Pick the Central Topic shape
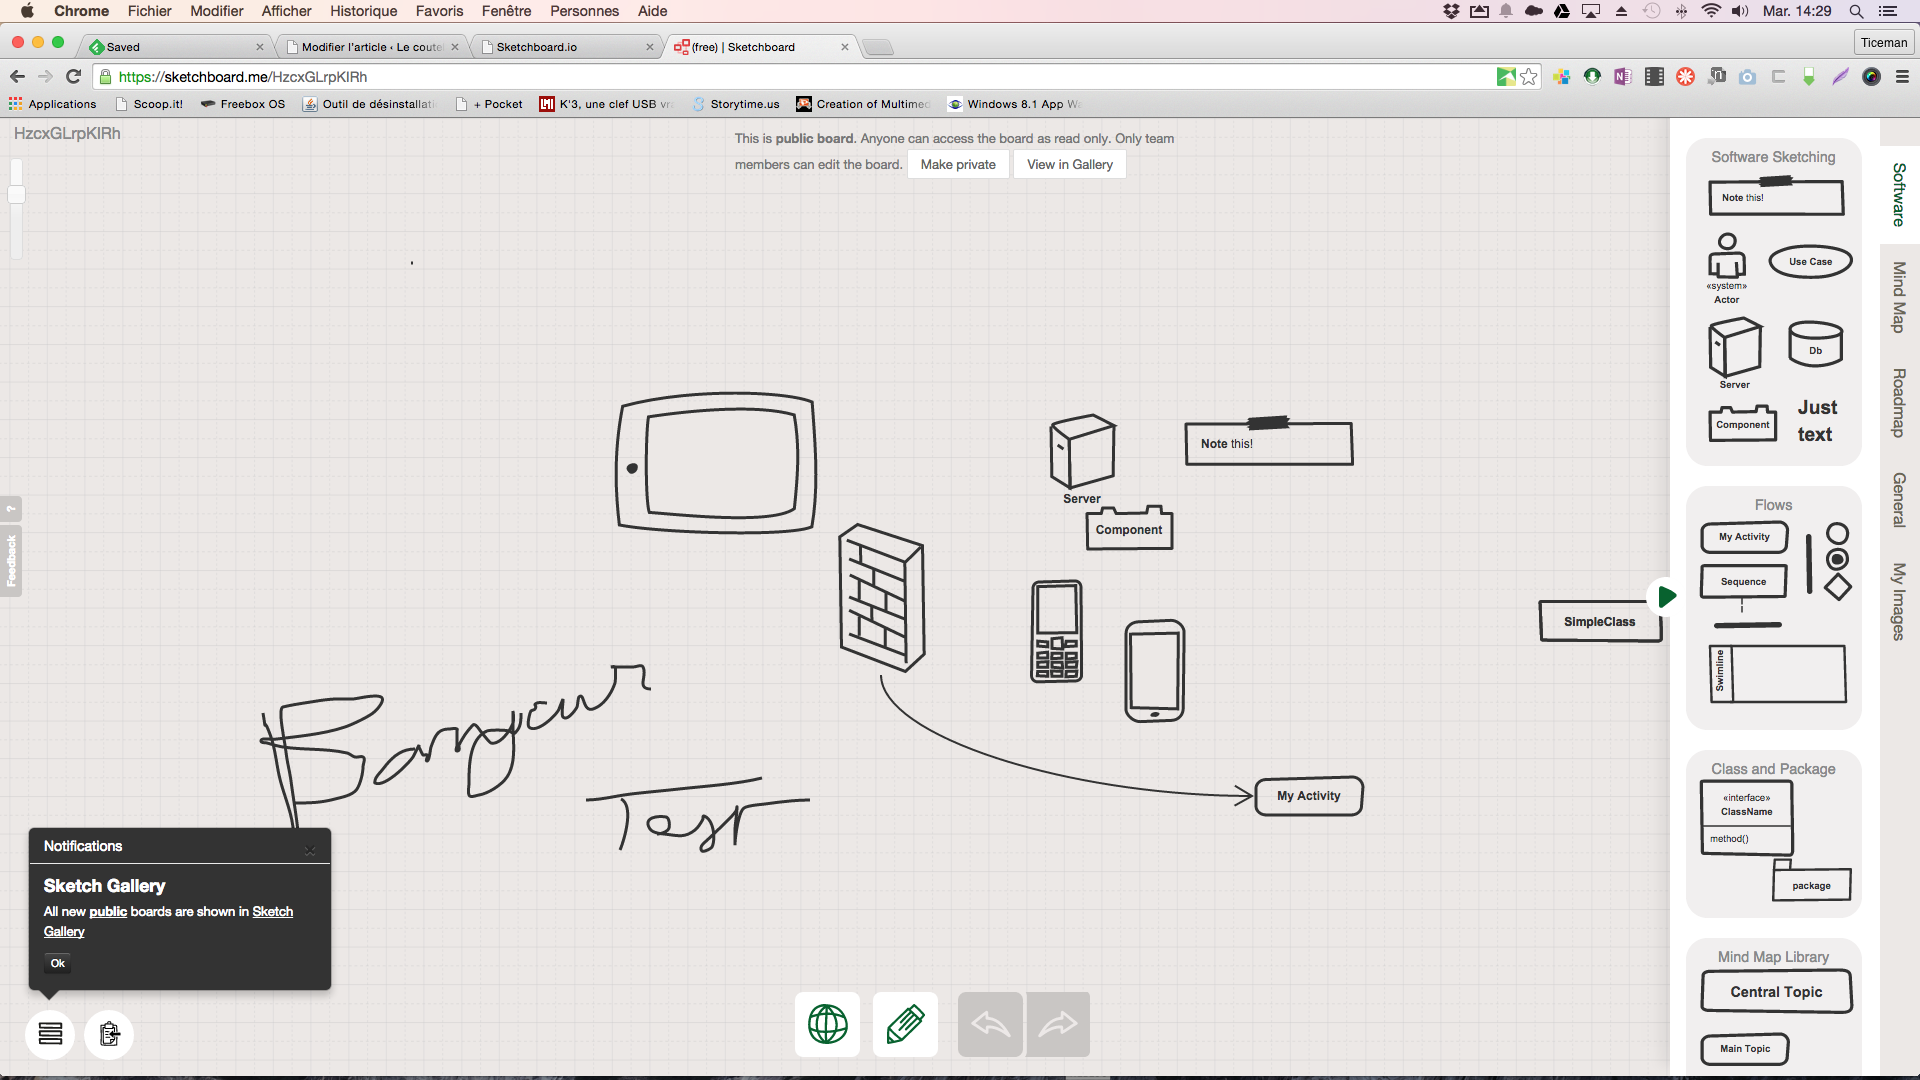This screenshot has width=1920, height=1080. [x=1776, y=992]
